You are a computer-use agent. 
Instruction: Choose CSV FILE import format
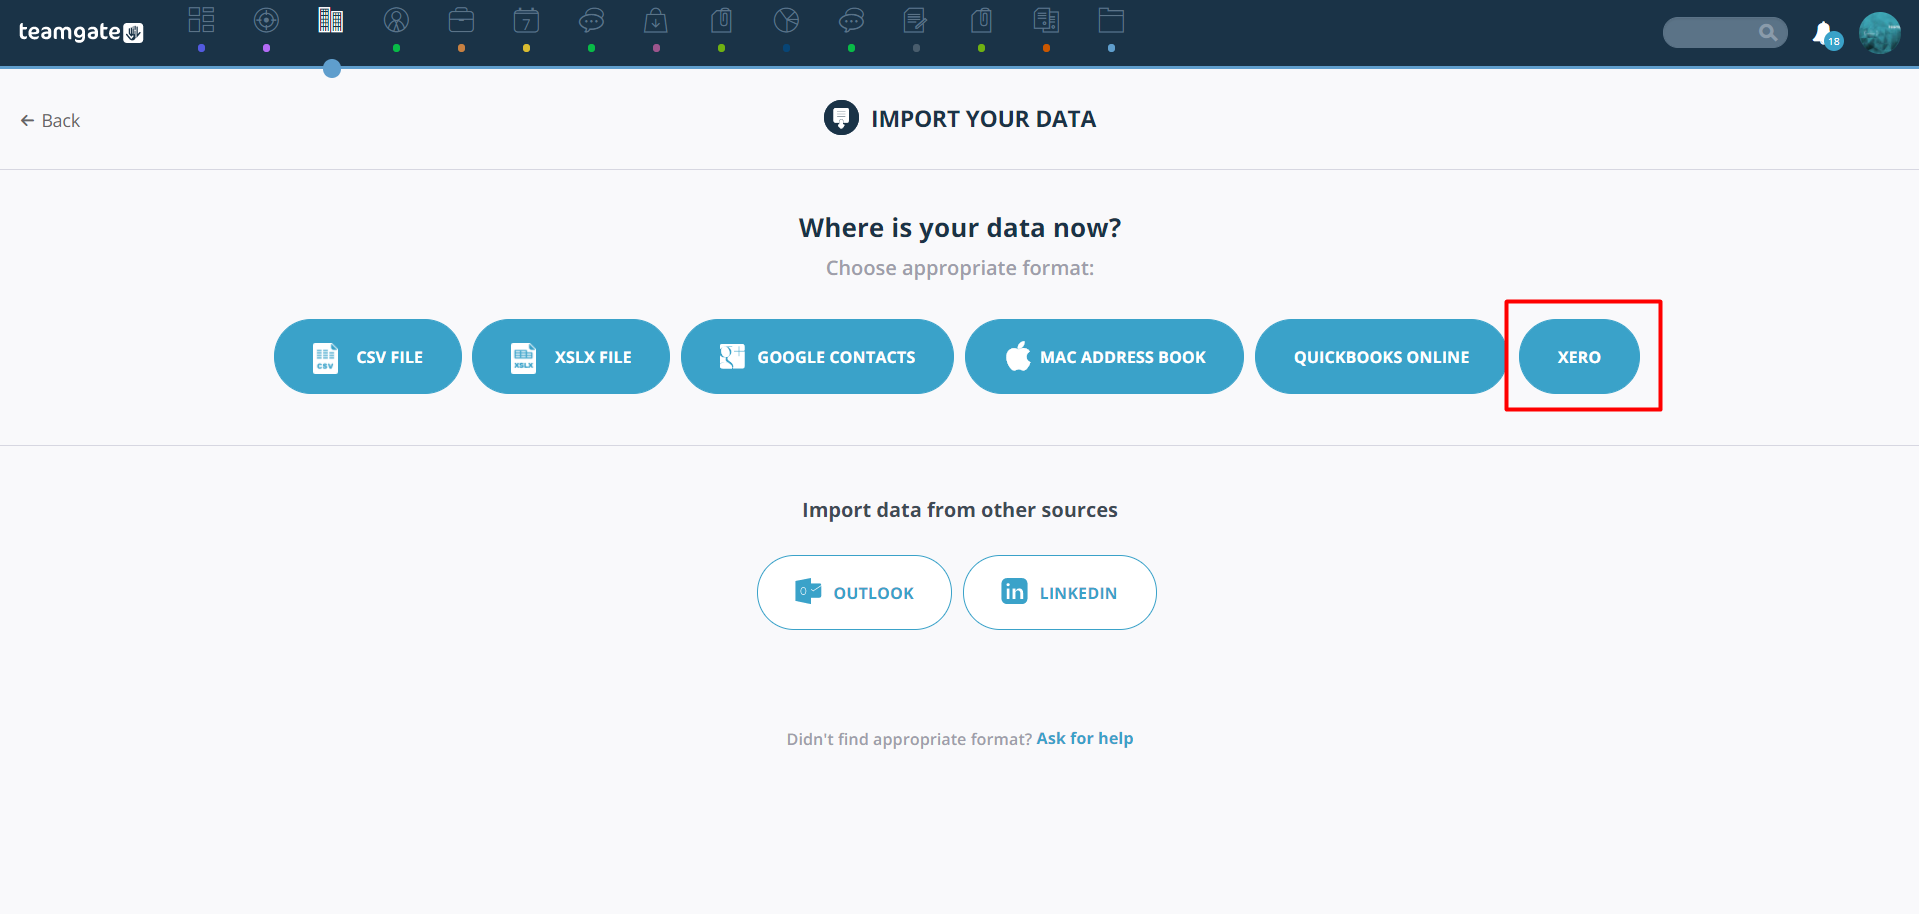[368, 356]
